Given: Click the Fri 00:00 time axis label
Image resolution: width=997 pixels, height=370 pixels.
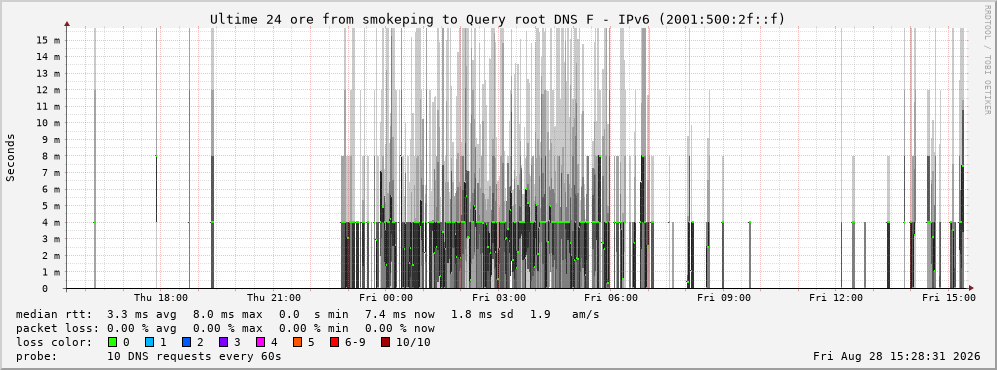Looking at the screenshot, I should tap(386, 298).
